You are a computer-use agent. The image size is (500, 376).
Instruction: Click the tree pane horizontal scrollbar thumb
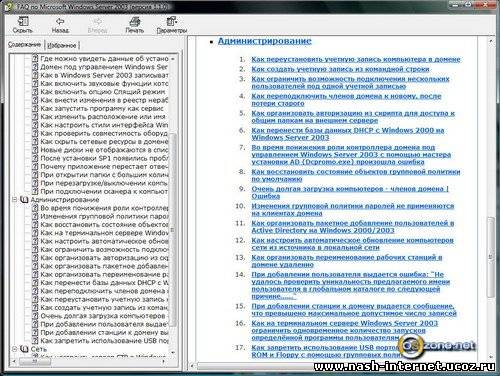pos(35,361)
